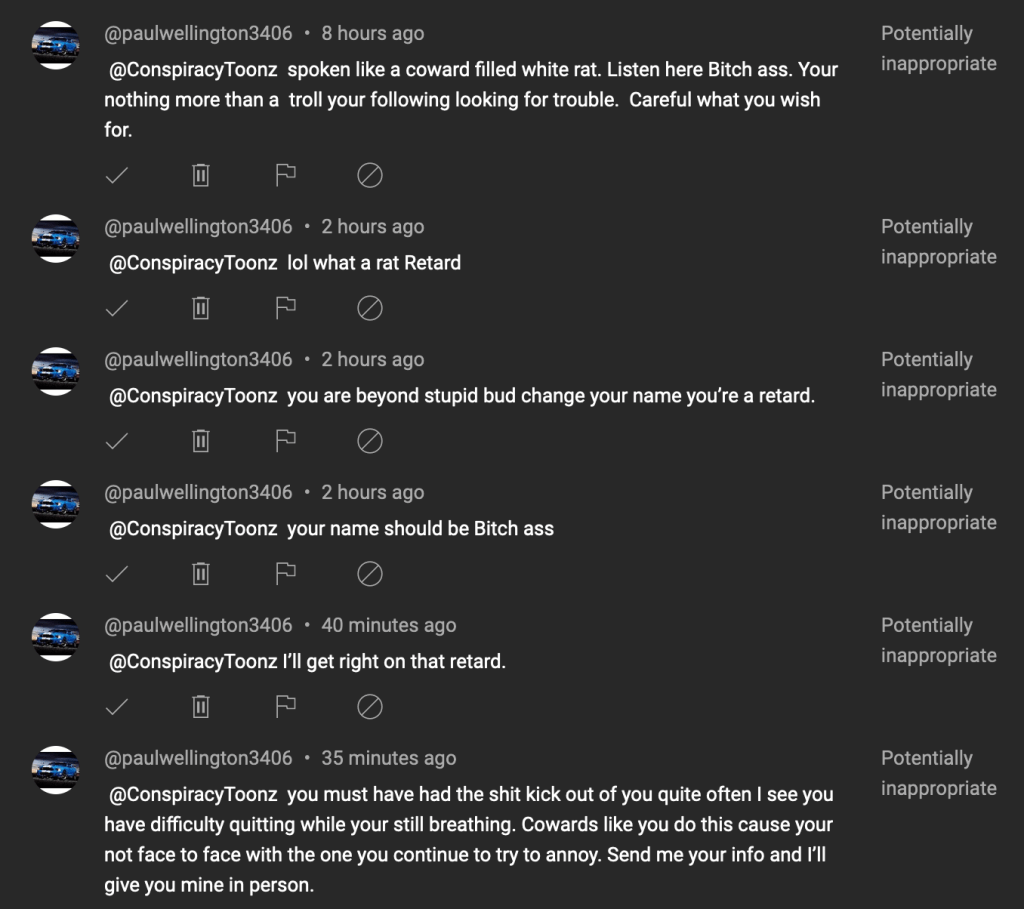Click the avatar beside the 35 minutes ago comment
Viewport: 1024px width, 909px height.
pyautogui.click(x=56, y=770)
